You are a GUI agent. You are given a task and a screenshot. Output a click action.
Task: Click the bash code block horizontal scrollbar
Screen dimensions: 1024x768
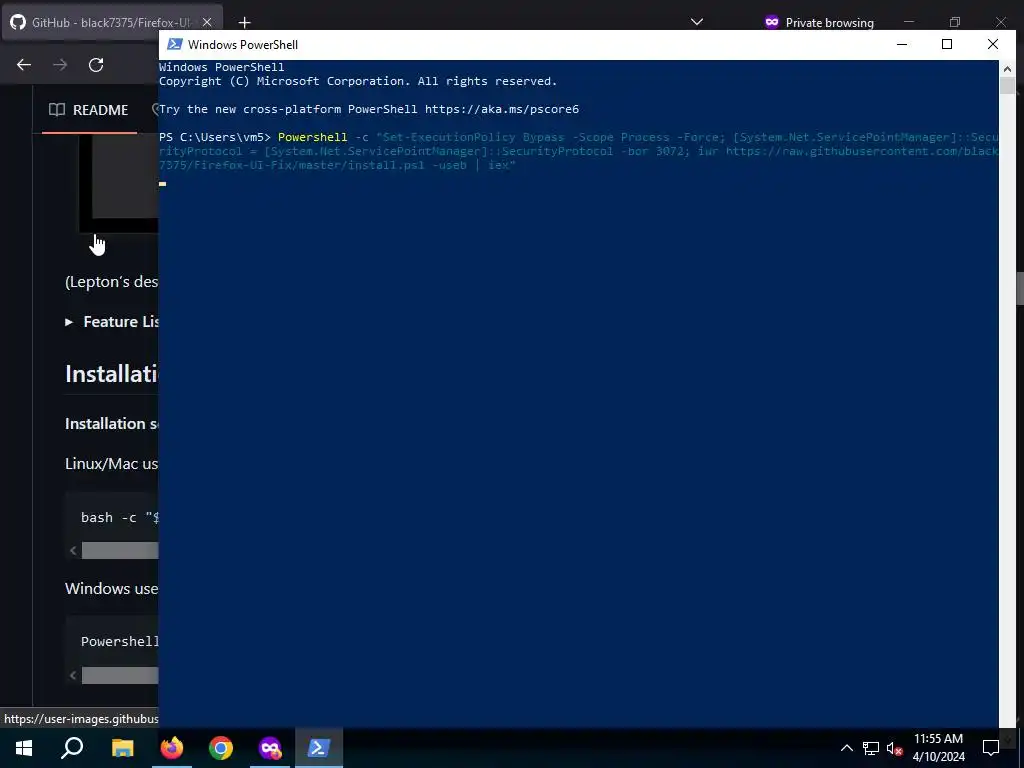(x=120, y=551)
